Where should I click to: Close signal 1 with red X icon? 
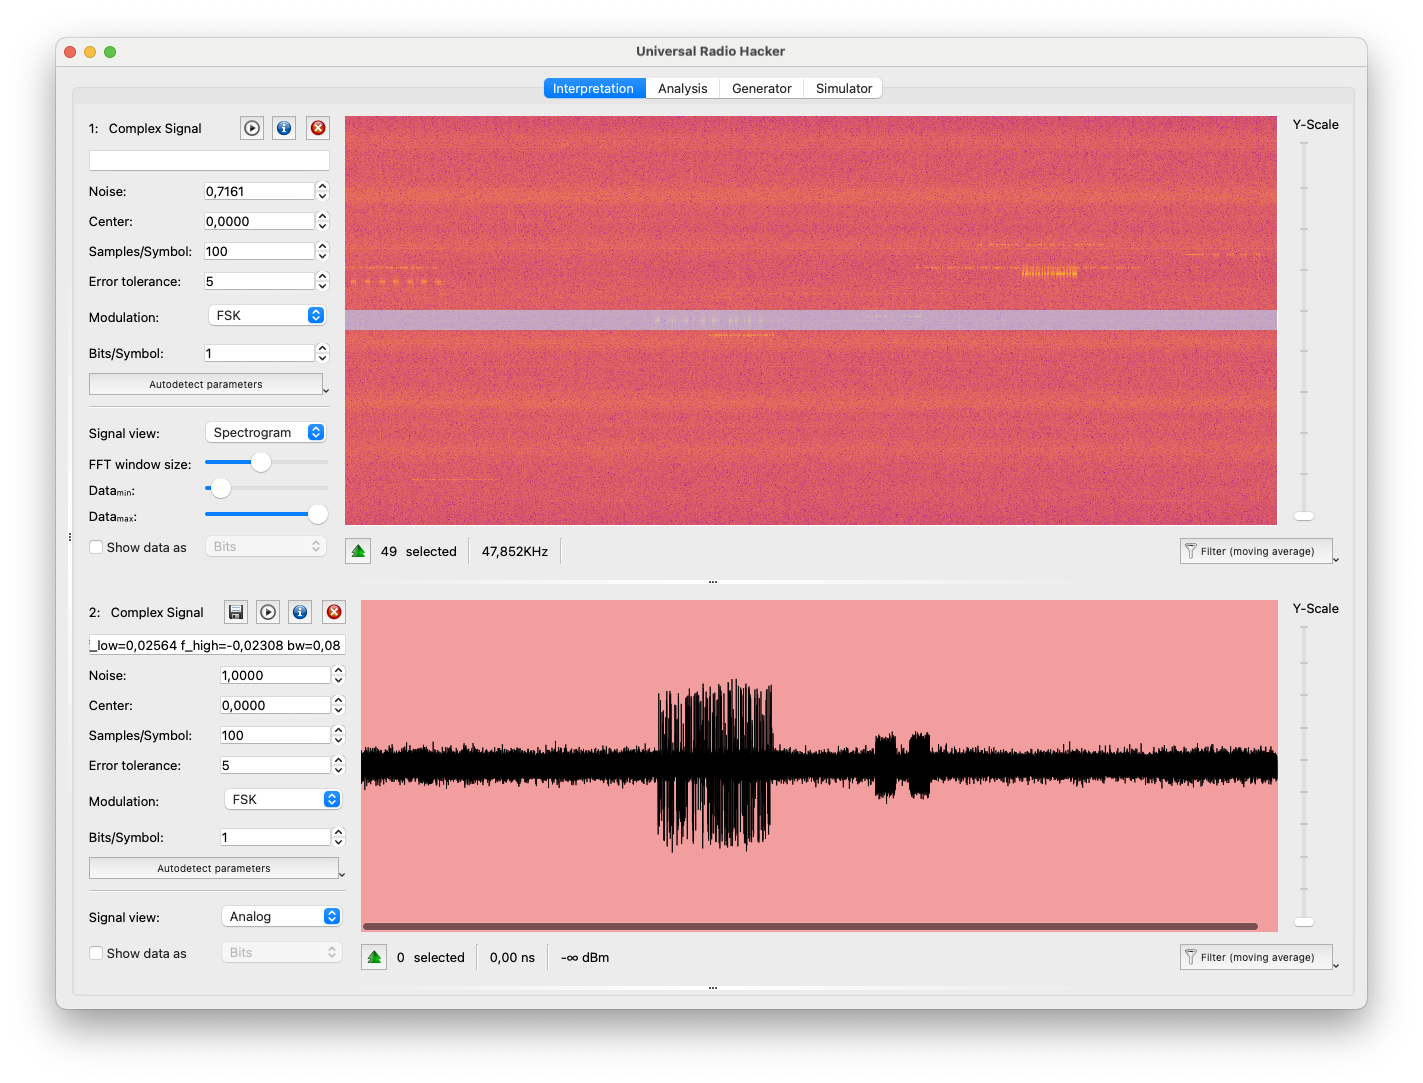click(318, 128)
